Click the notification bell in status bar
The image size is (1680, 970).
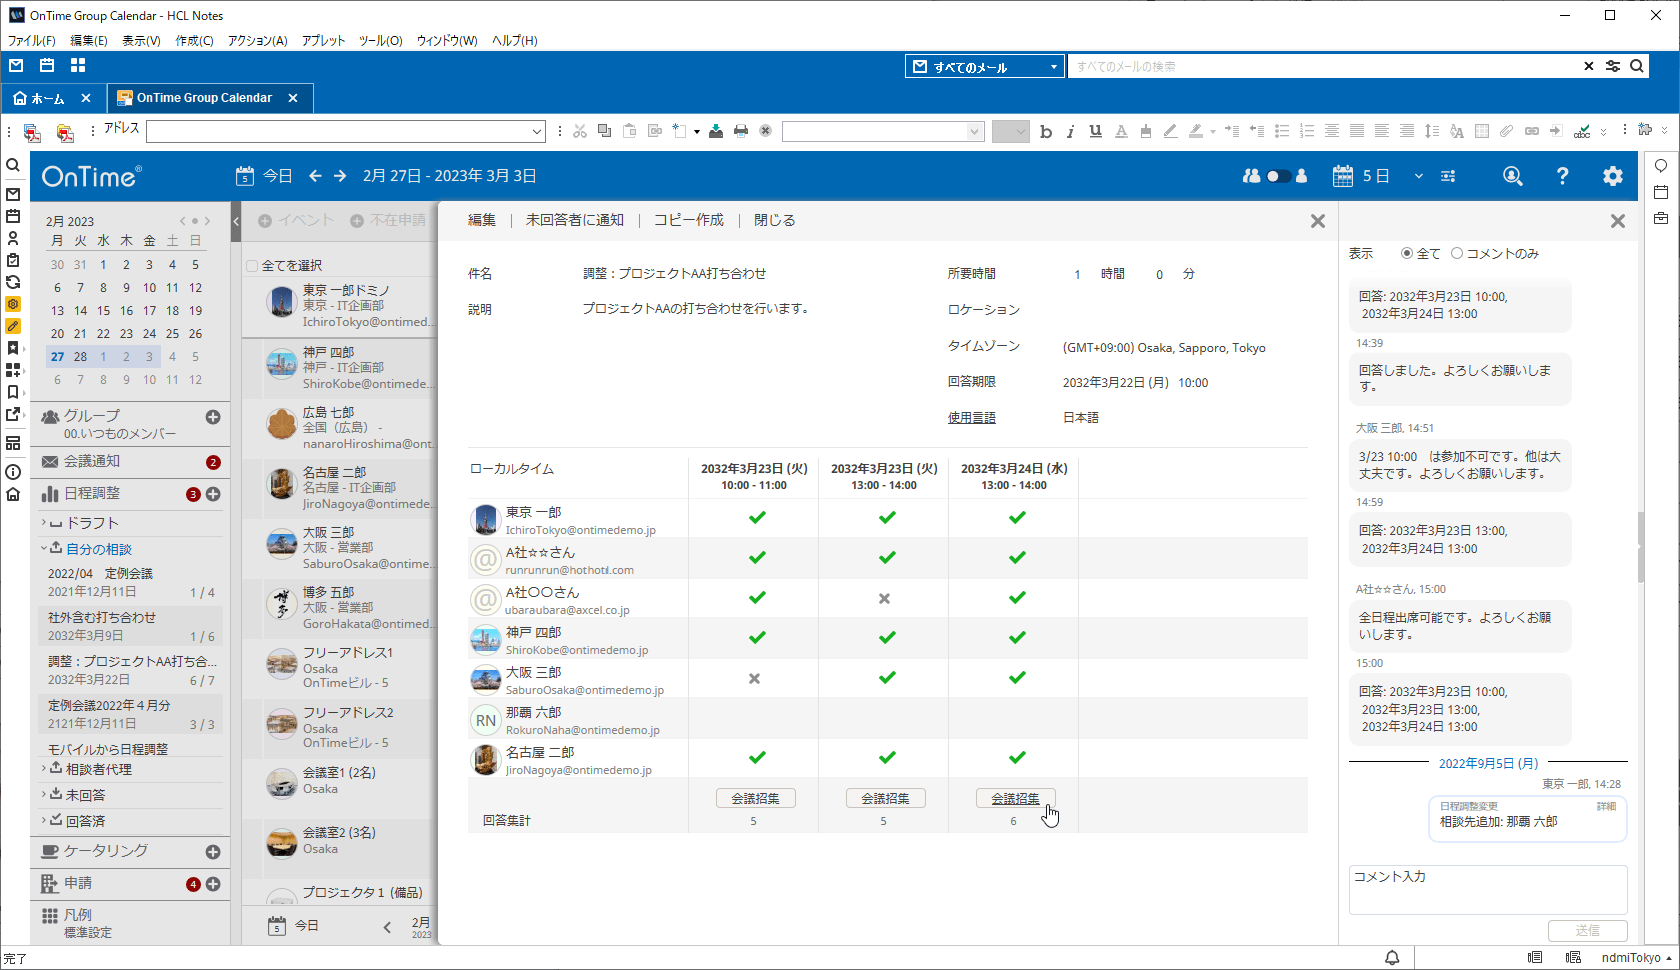(1392, 957)
